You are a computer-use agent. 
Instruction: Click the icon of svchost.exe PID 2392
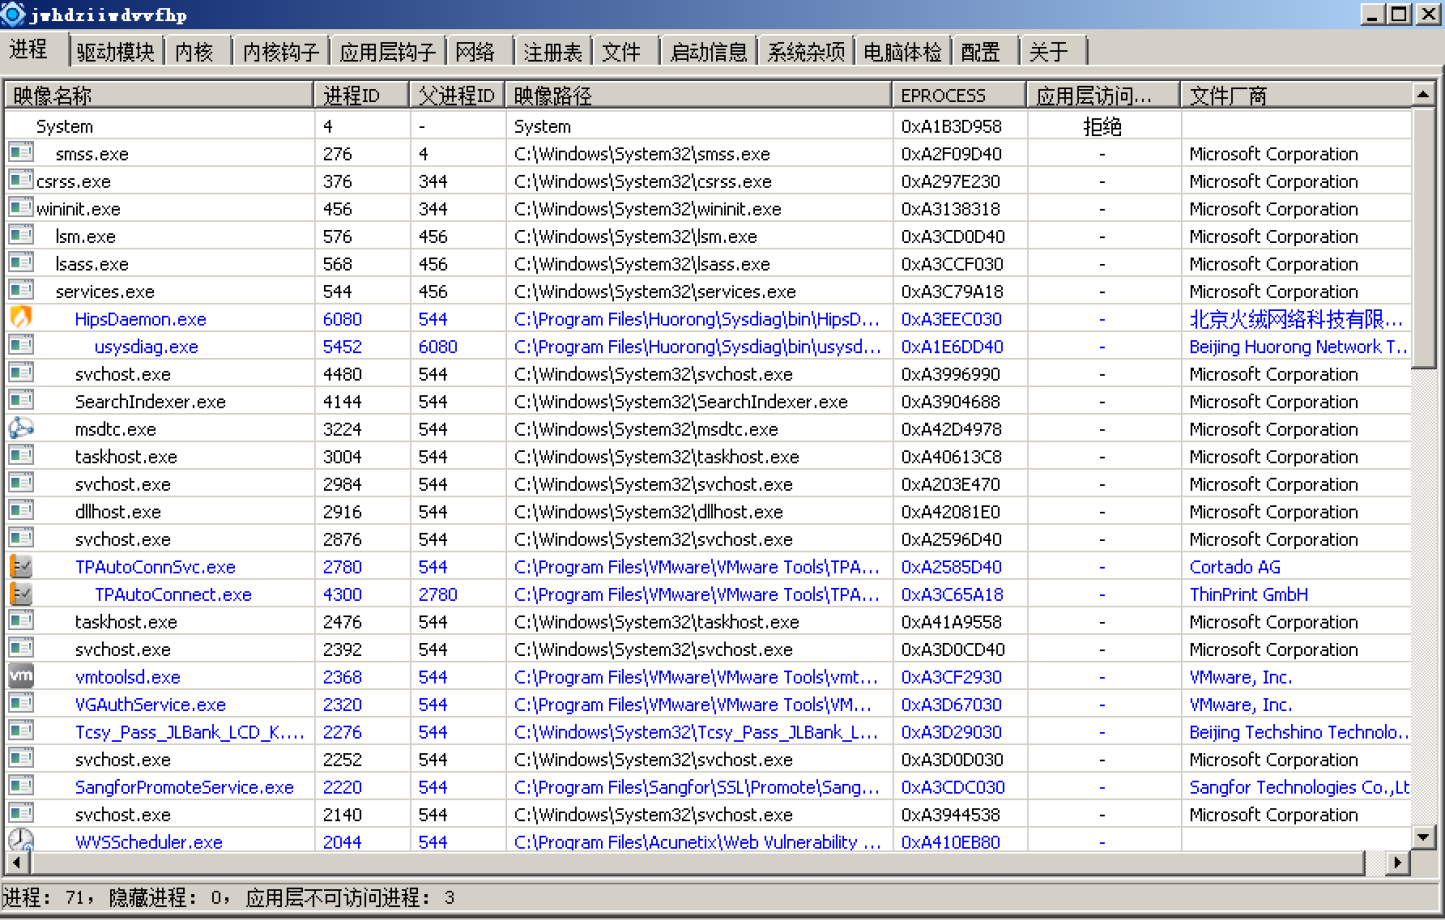click(21, 648)
